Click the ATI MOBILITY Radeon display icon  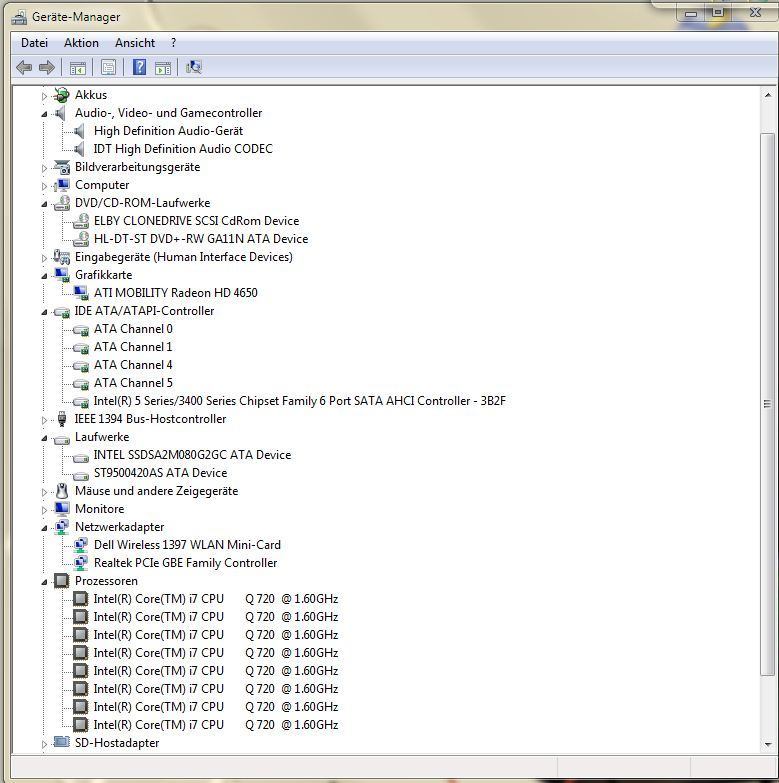[x=81, y=293]
